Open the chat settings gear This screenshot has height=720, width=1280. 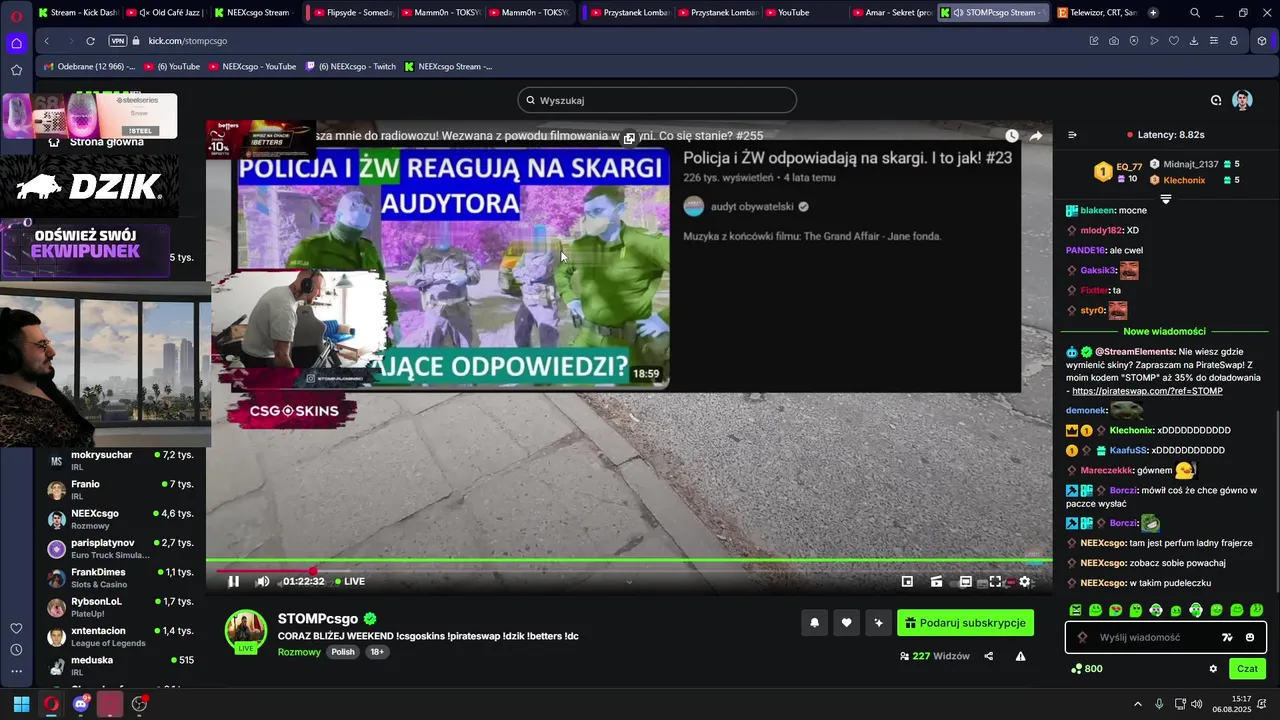click(x=1213, y=669)
